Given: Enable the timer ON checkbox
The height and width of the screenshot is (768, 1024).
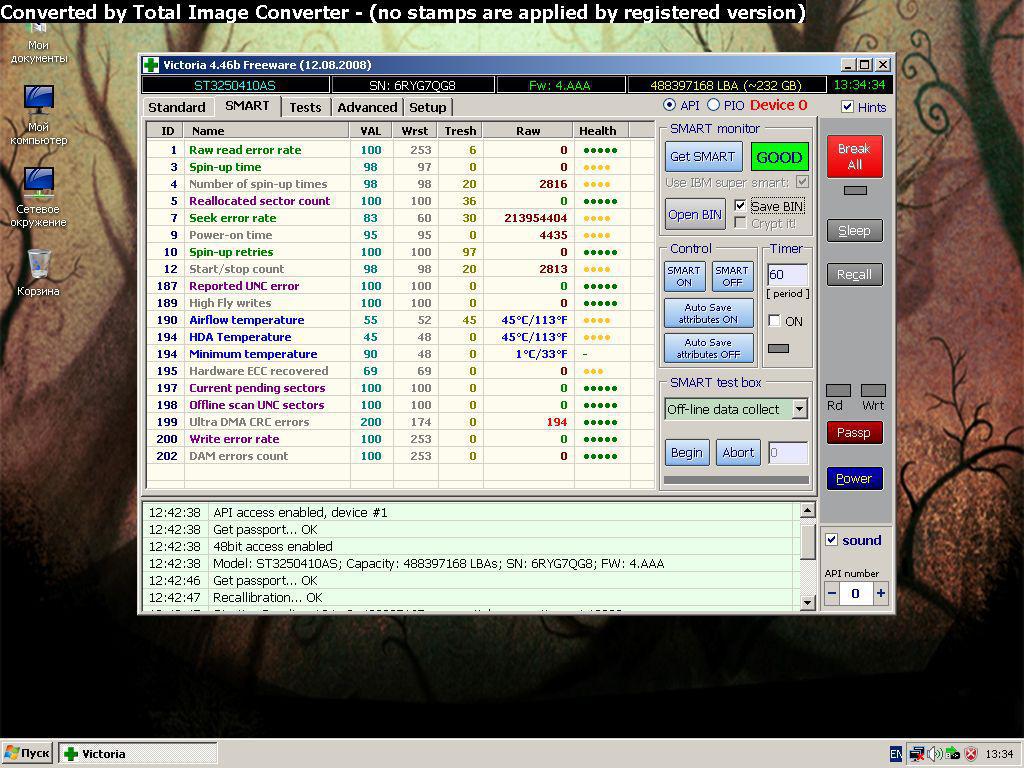Looking at the screenshot, I should tap(774, 321).
